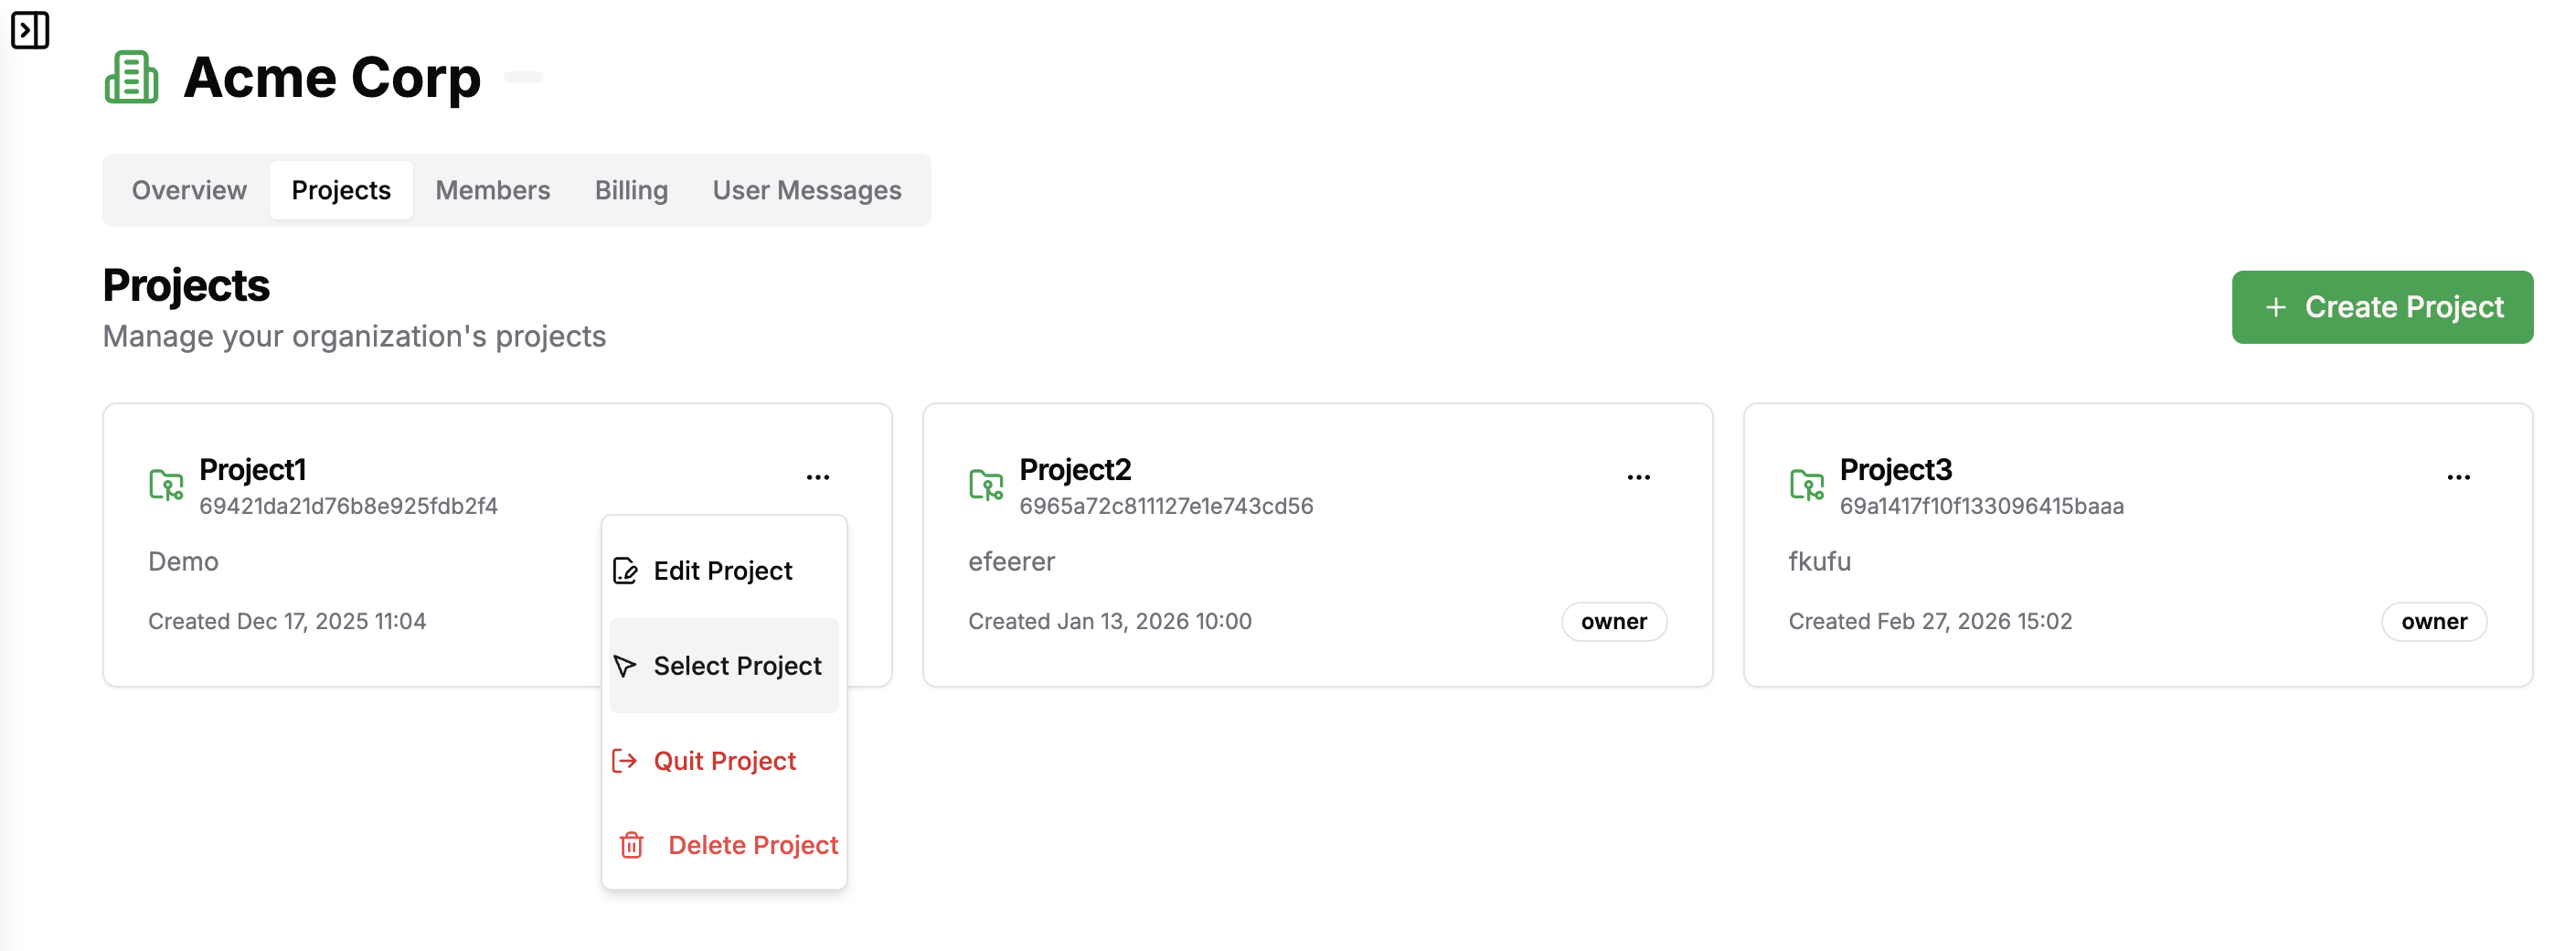2576x951 pixels.
Task: Go to the User Messages tab
Action: 806,190
